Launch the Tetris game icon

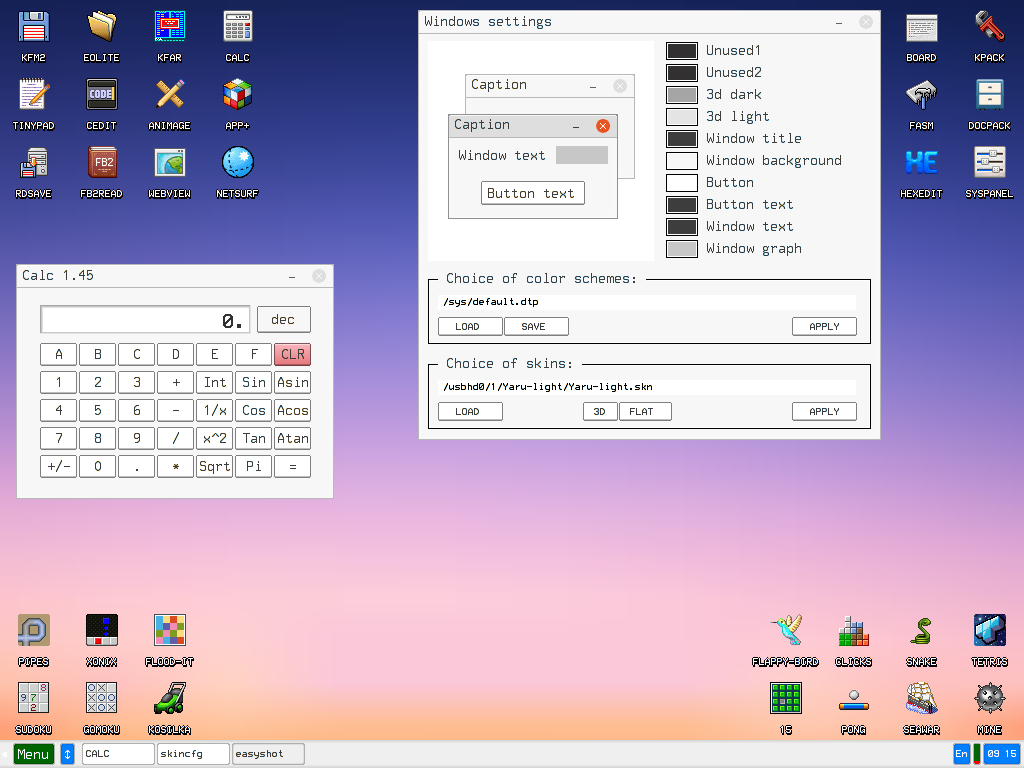coord(989,632)
